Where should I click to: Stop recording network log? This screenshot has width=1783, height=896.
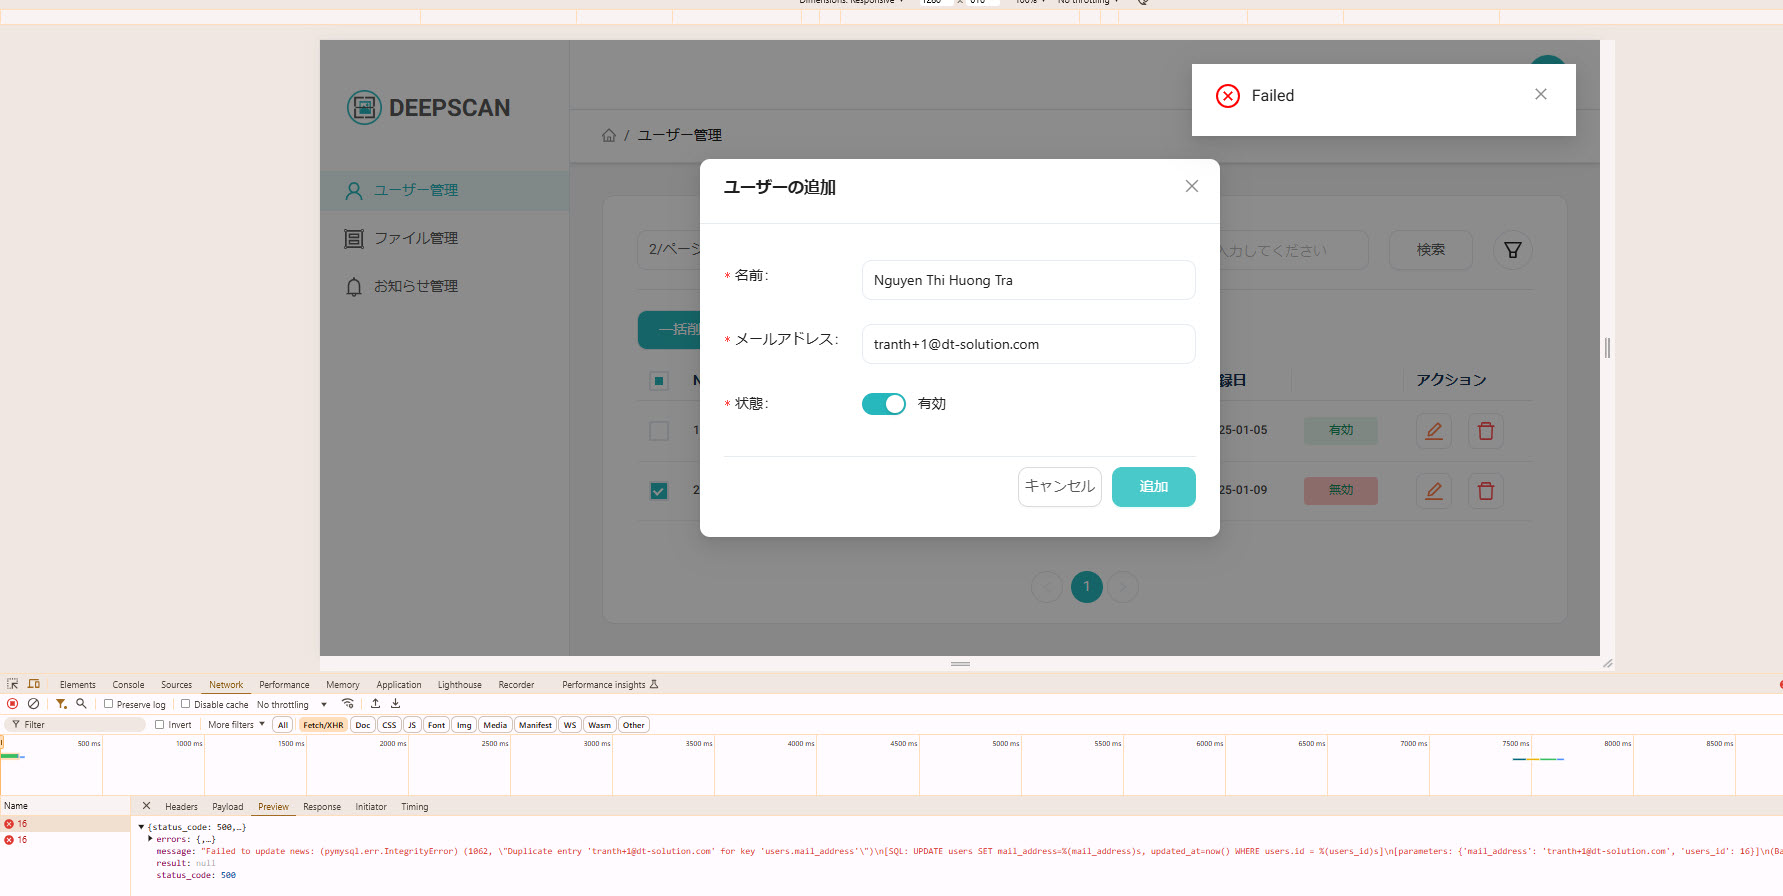pyautogui.click(x=13, y=704)
